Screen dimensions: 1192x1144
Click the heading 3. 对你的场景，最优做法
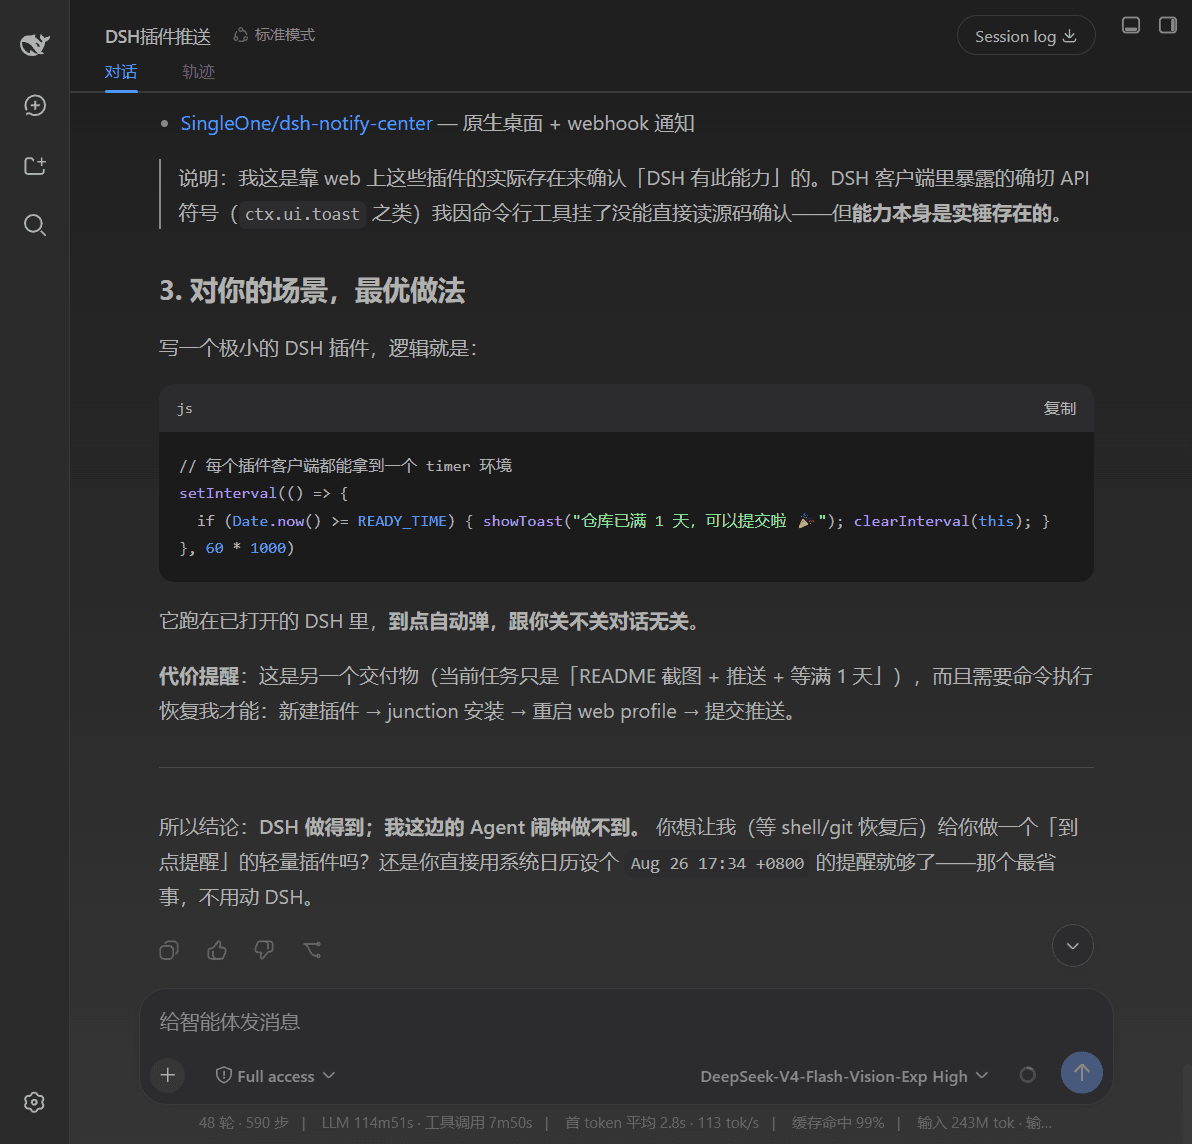point(312,290)
